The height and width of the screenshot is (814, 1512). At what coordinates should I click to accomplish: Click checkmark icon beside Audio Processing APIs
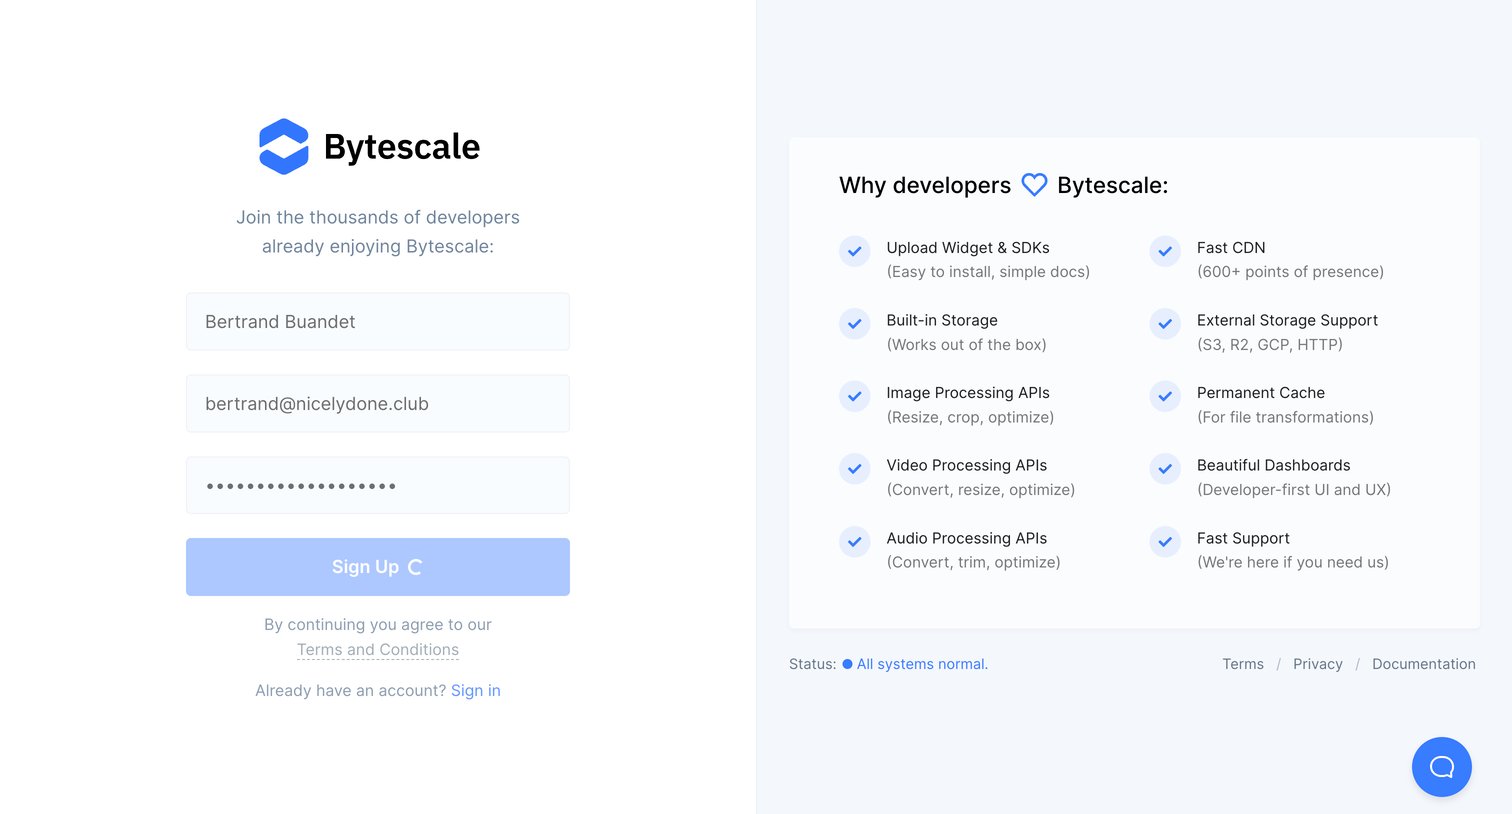coord(854,541)
